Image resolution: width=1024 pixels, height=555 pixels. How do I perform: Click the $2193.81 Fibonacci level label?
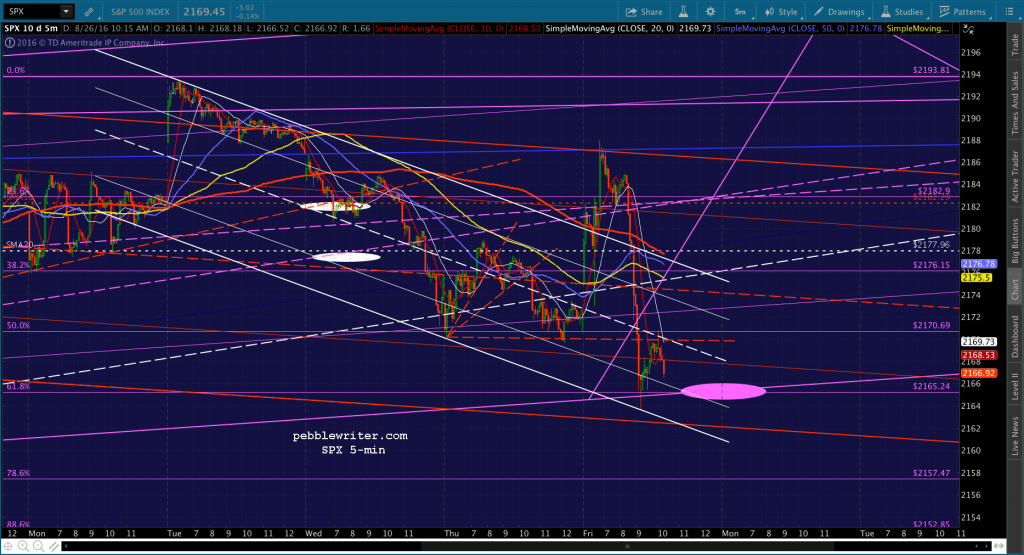pyautogui.click(x=931, y=70)
